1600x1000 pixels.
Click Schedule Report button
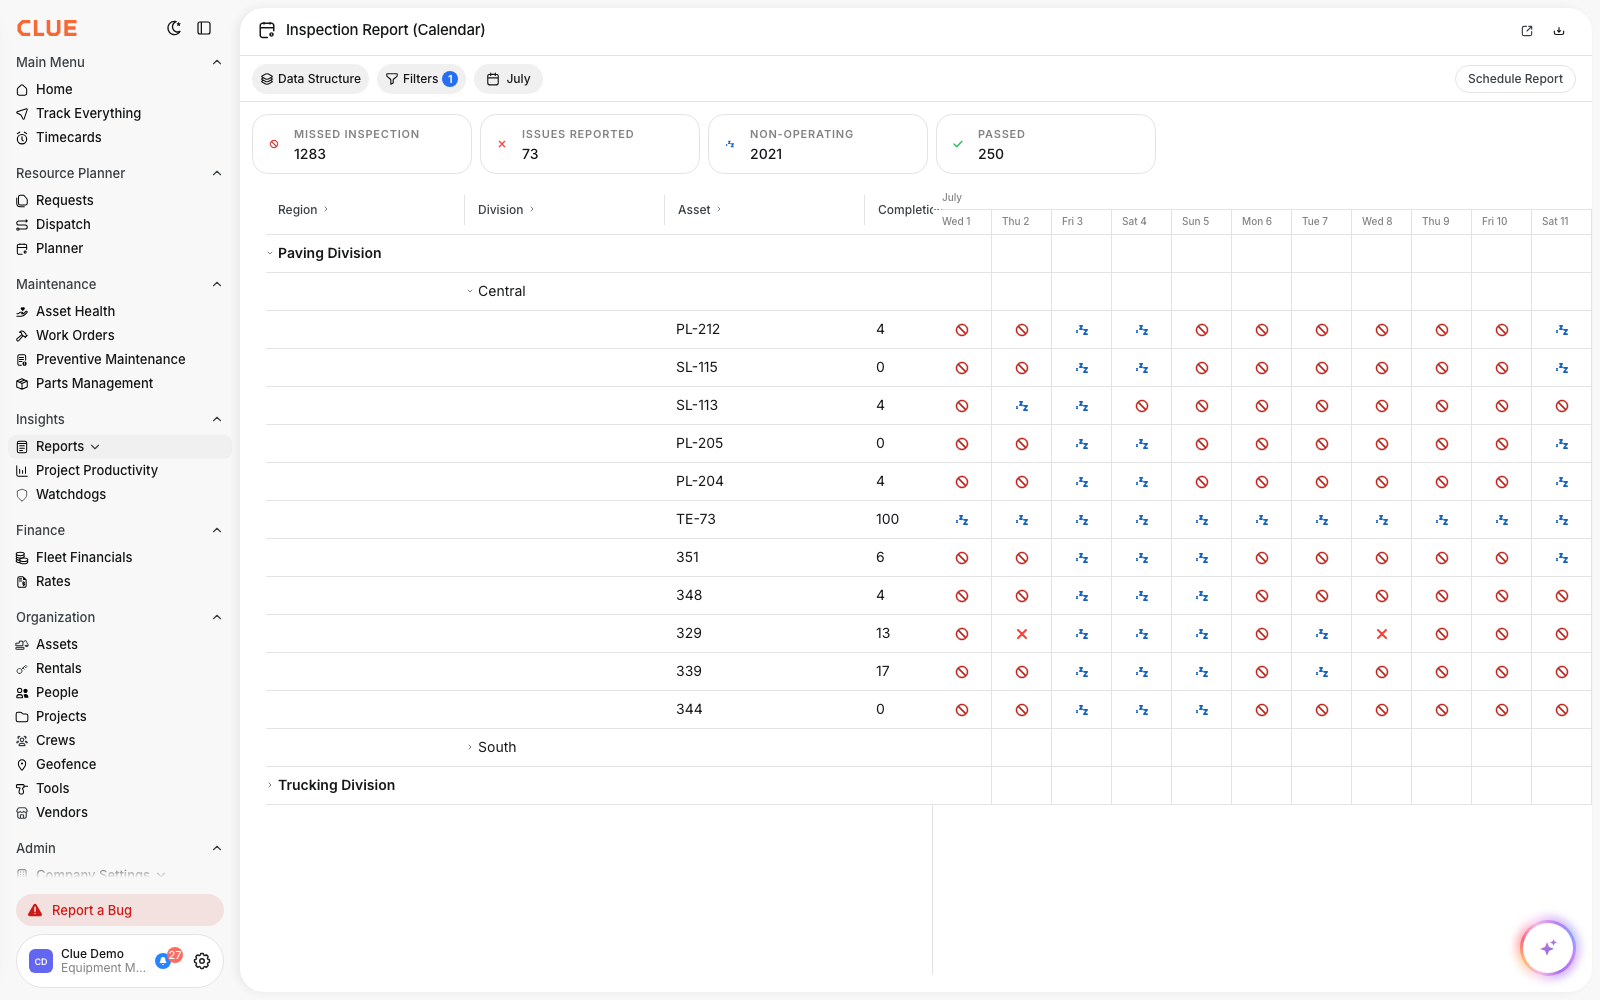[x=1515, y=79]
